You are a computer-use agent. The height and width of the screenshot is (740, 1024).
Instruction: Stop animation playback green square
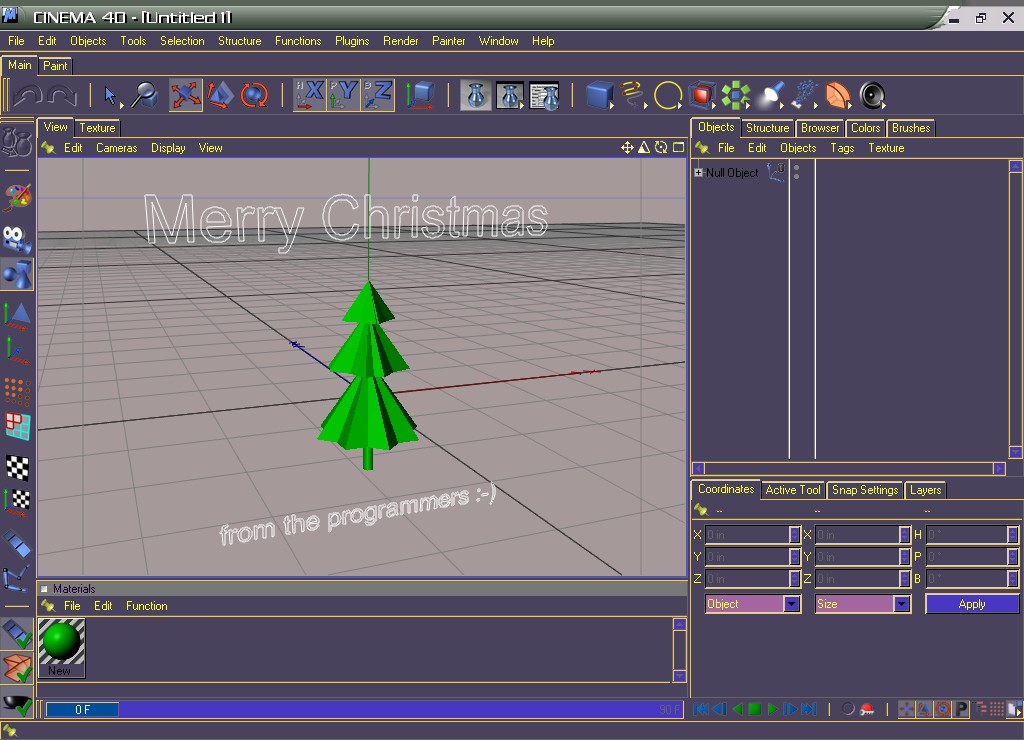[754, 709]
